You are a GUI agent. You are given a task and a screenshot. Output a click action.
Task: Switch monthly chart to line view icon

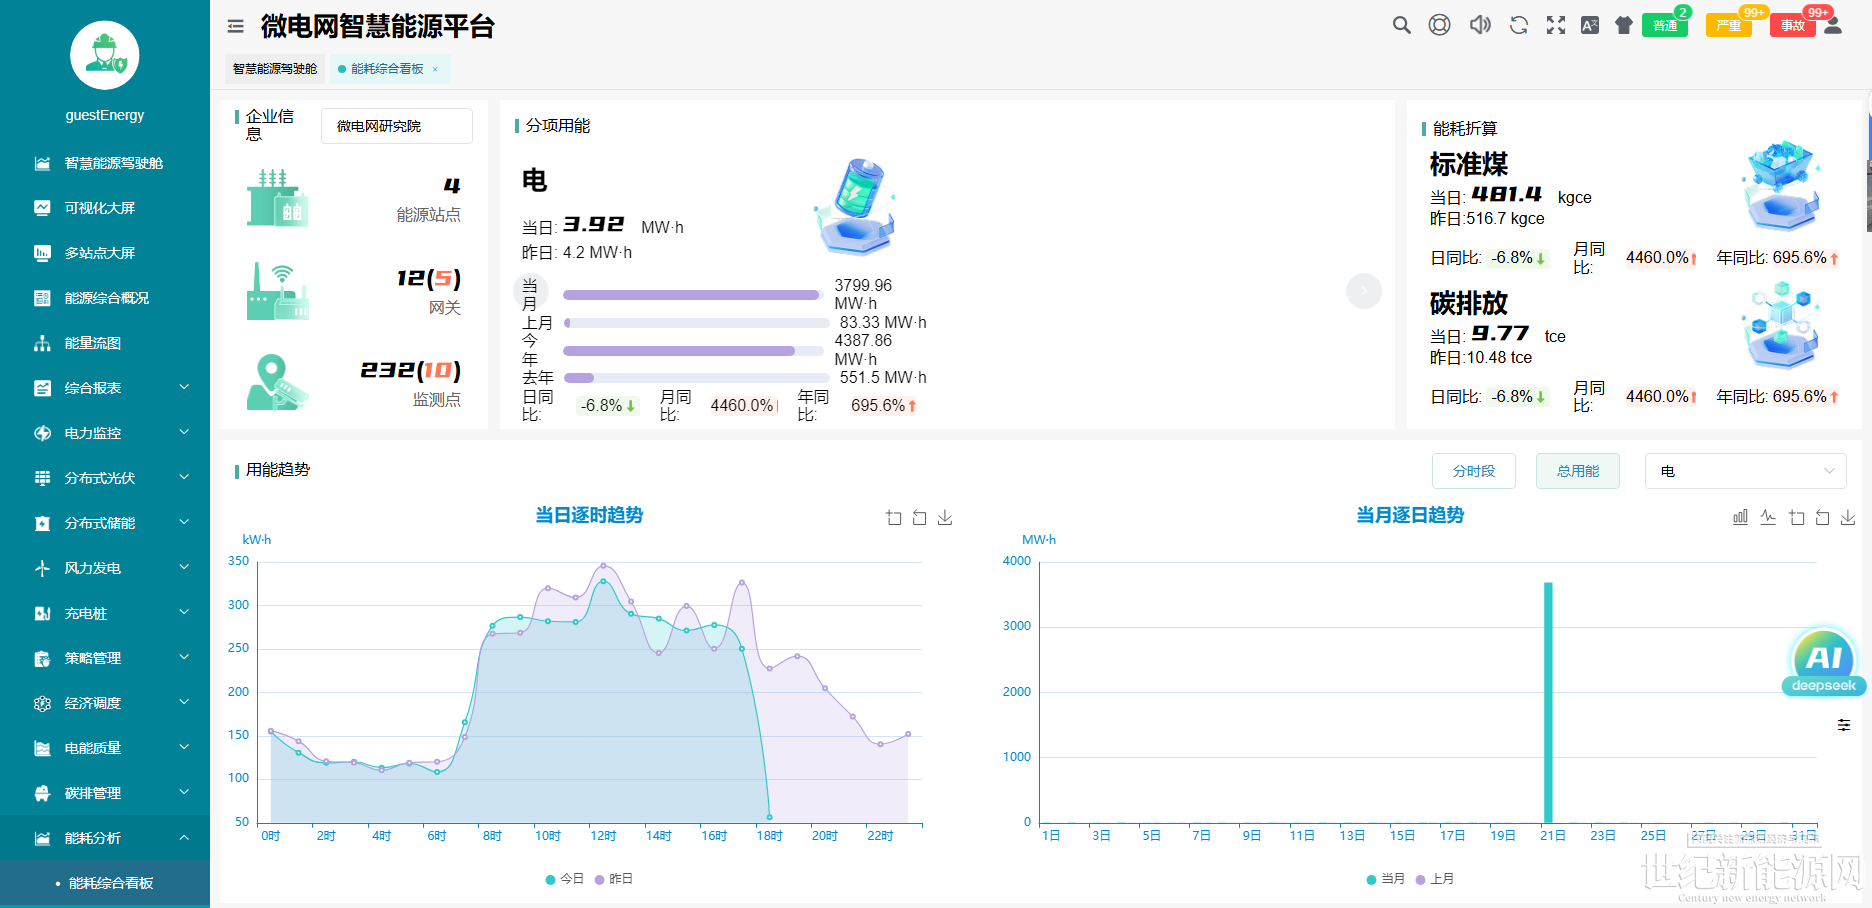point(1768,517)
